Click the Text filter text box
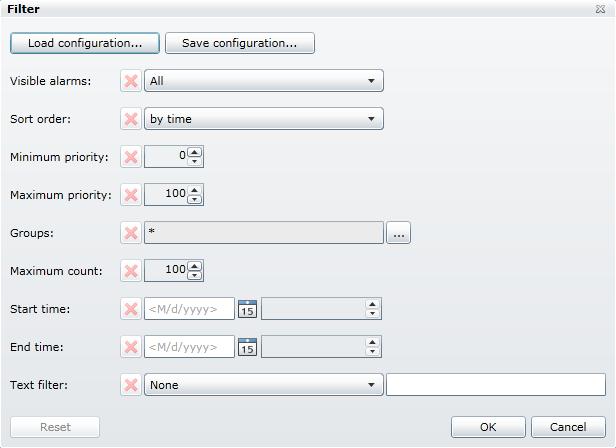This screenshot has height=448, width=616. click(x=496, y=385)
